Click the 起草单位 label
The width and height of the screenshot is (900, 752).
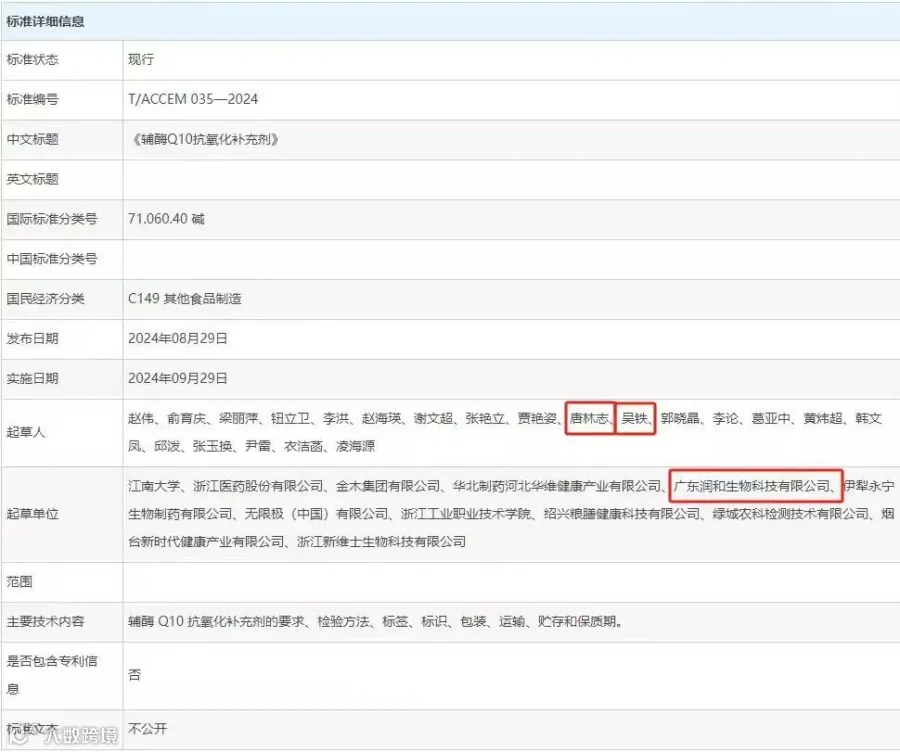(x=32, y=514)
